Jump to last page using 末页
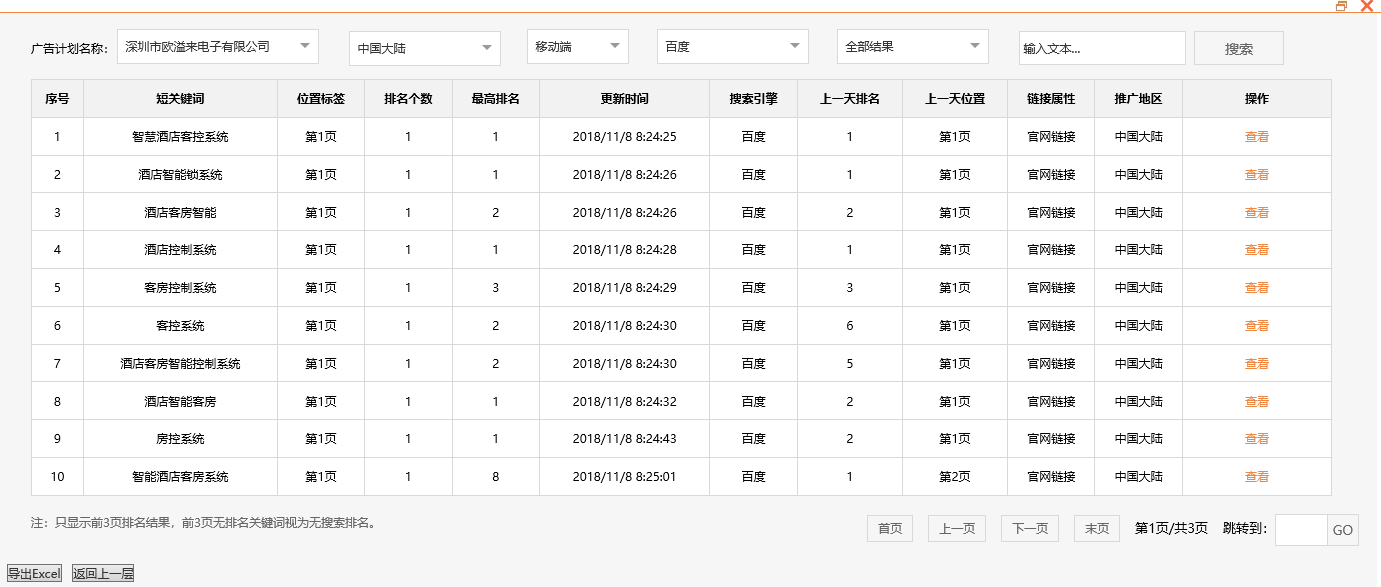The width and height of the screenshot is (1381, 587). pyautogui.click(x=1095, y=528)
